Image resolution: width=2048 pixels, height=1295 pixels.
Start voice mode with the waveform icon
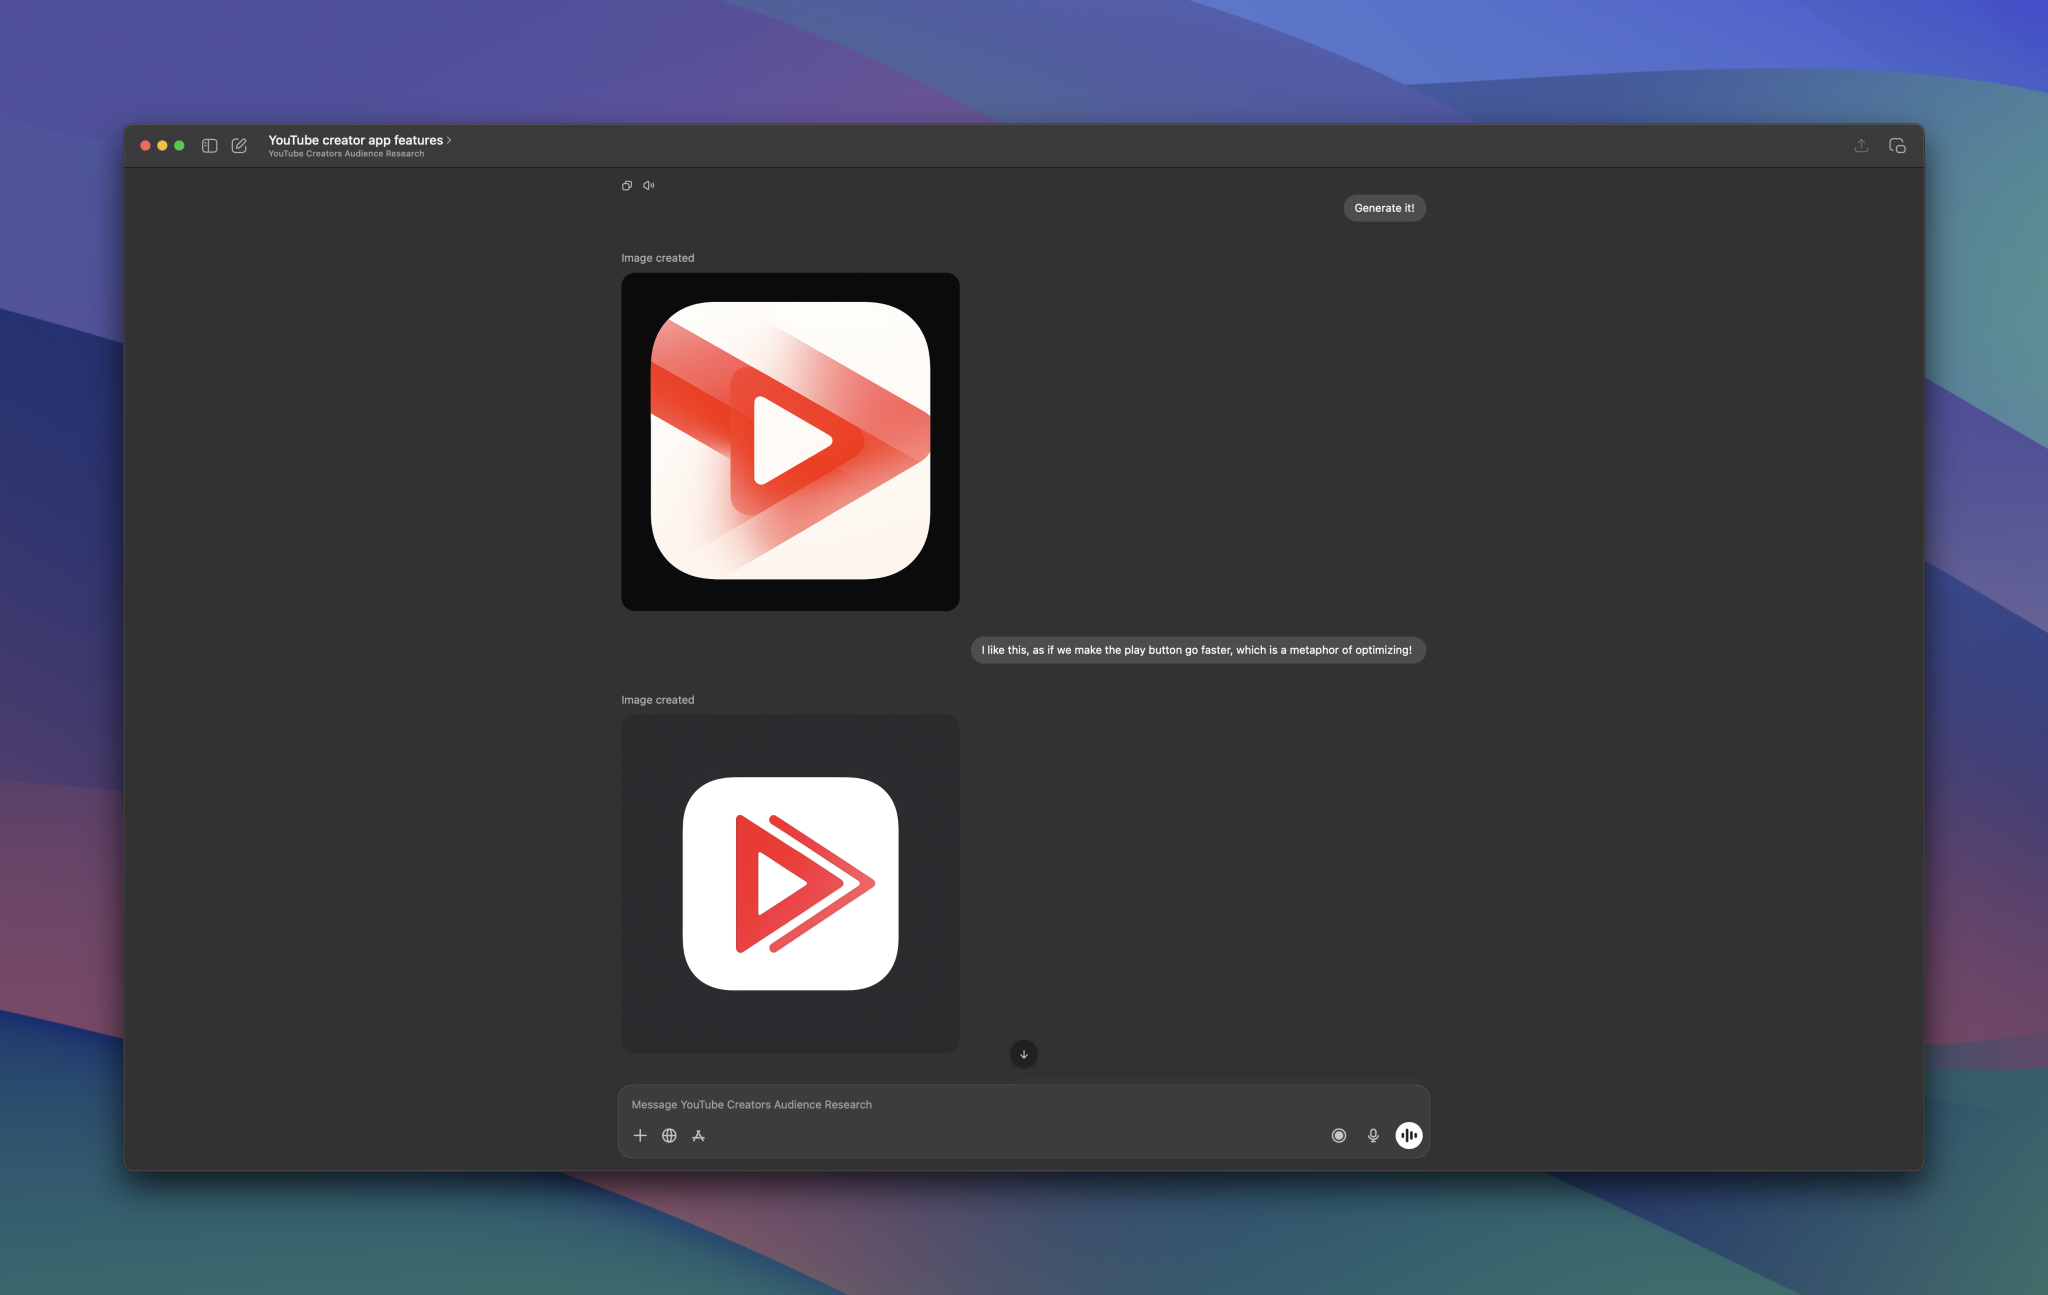click(x=1409, y=1135)
